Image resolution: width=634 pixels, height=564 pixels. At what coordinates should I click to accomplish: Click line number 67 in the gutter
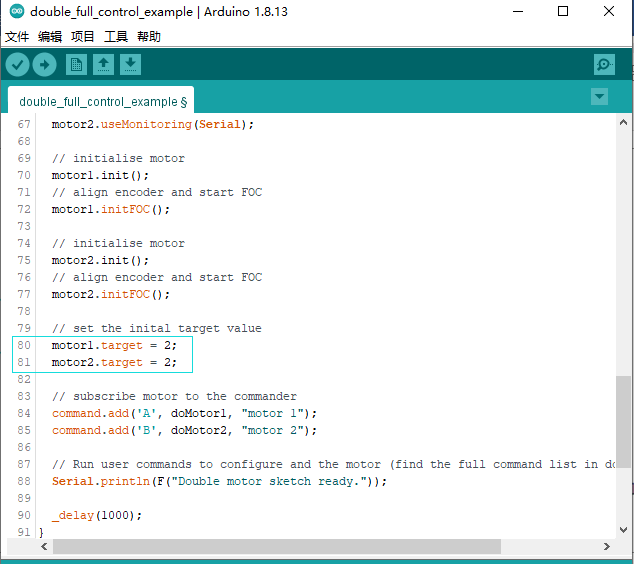(24, 124)
